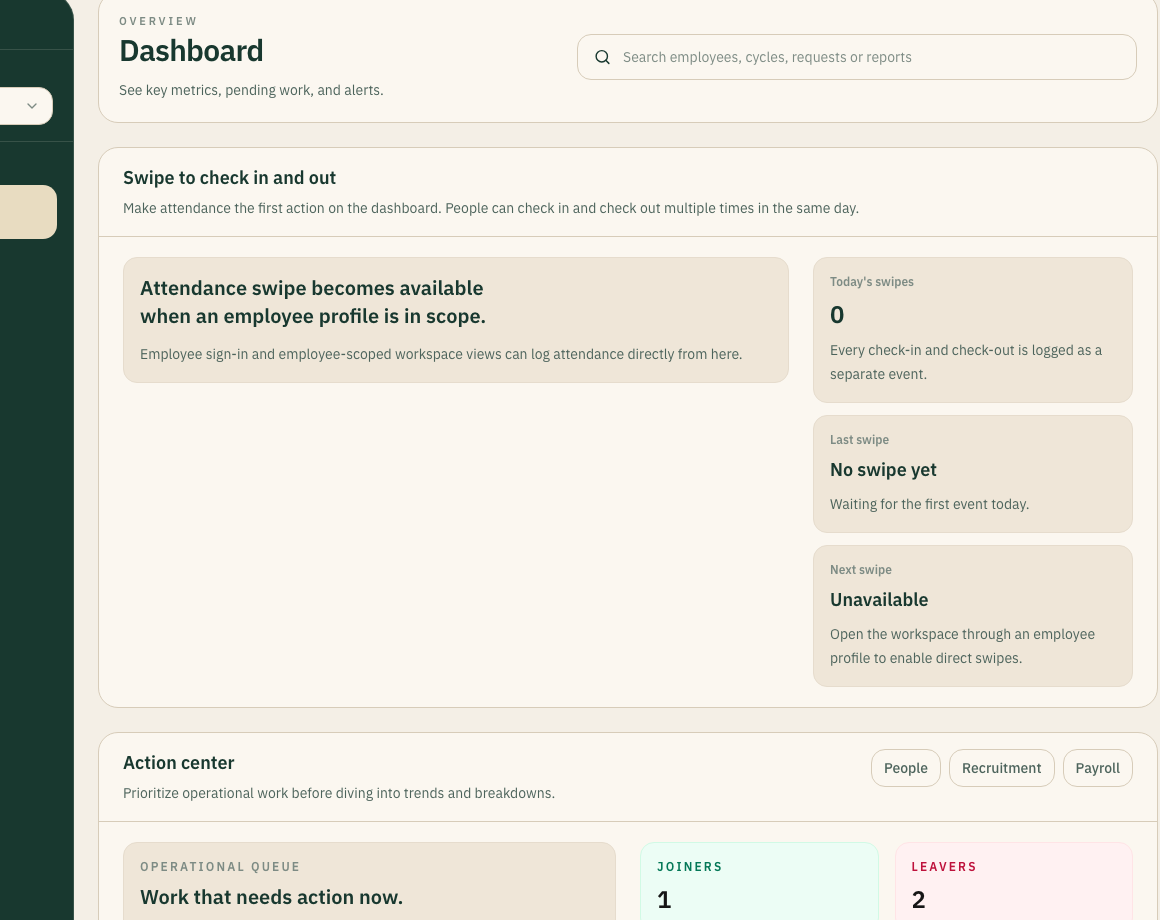Click the Action center heading
Viewport: 1160px width, 920px height.
179,762
